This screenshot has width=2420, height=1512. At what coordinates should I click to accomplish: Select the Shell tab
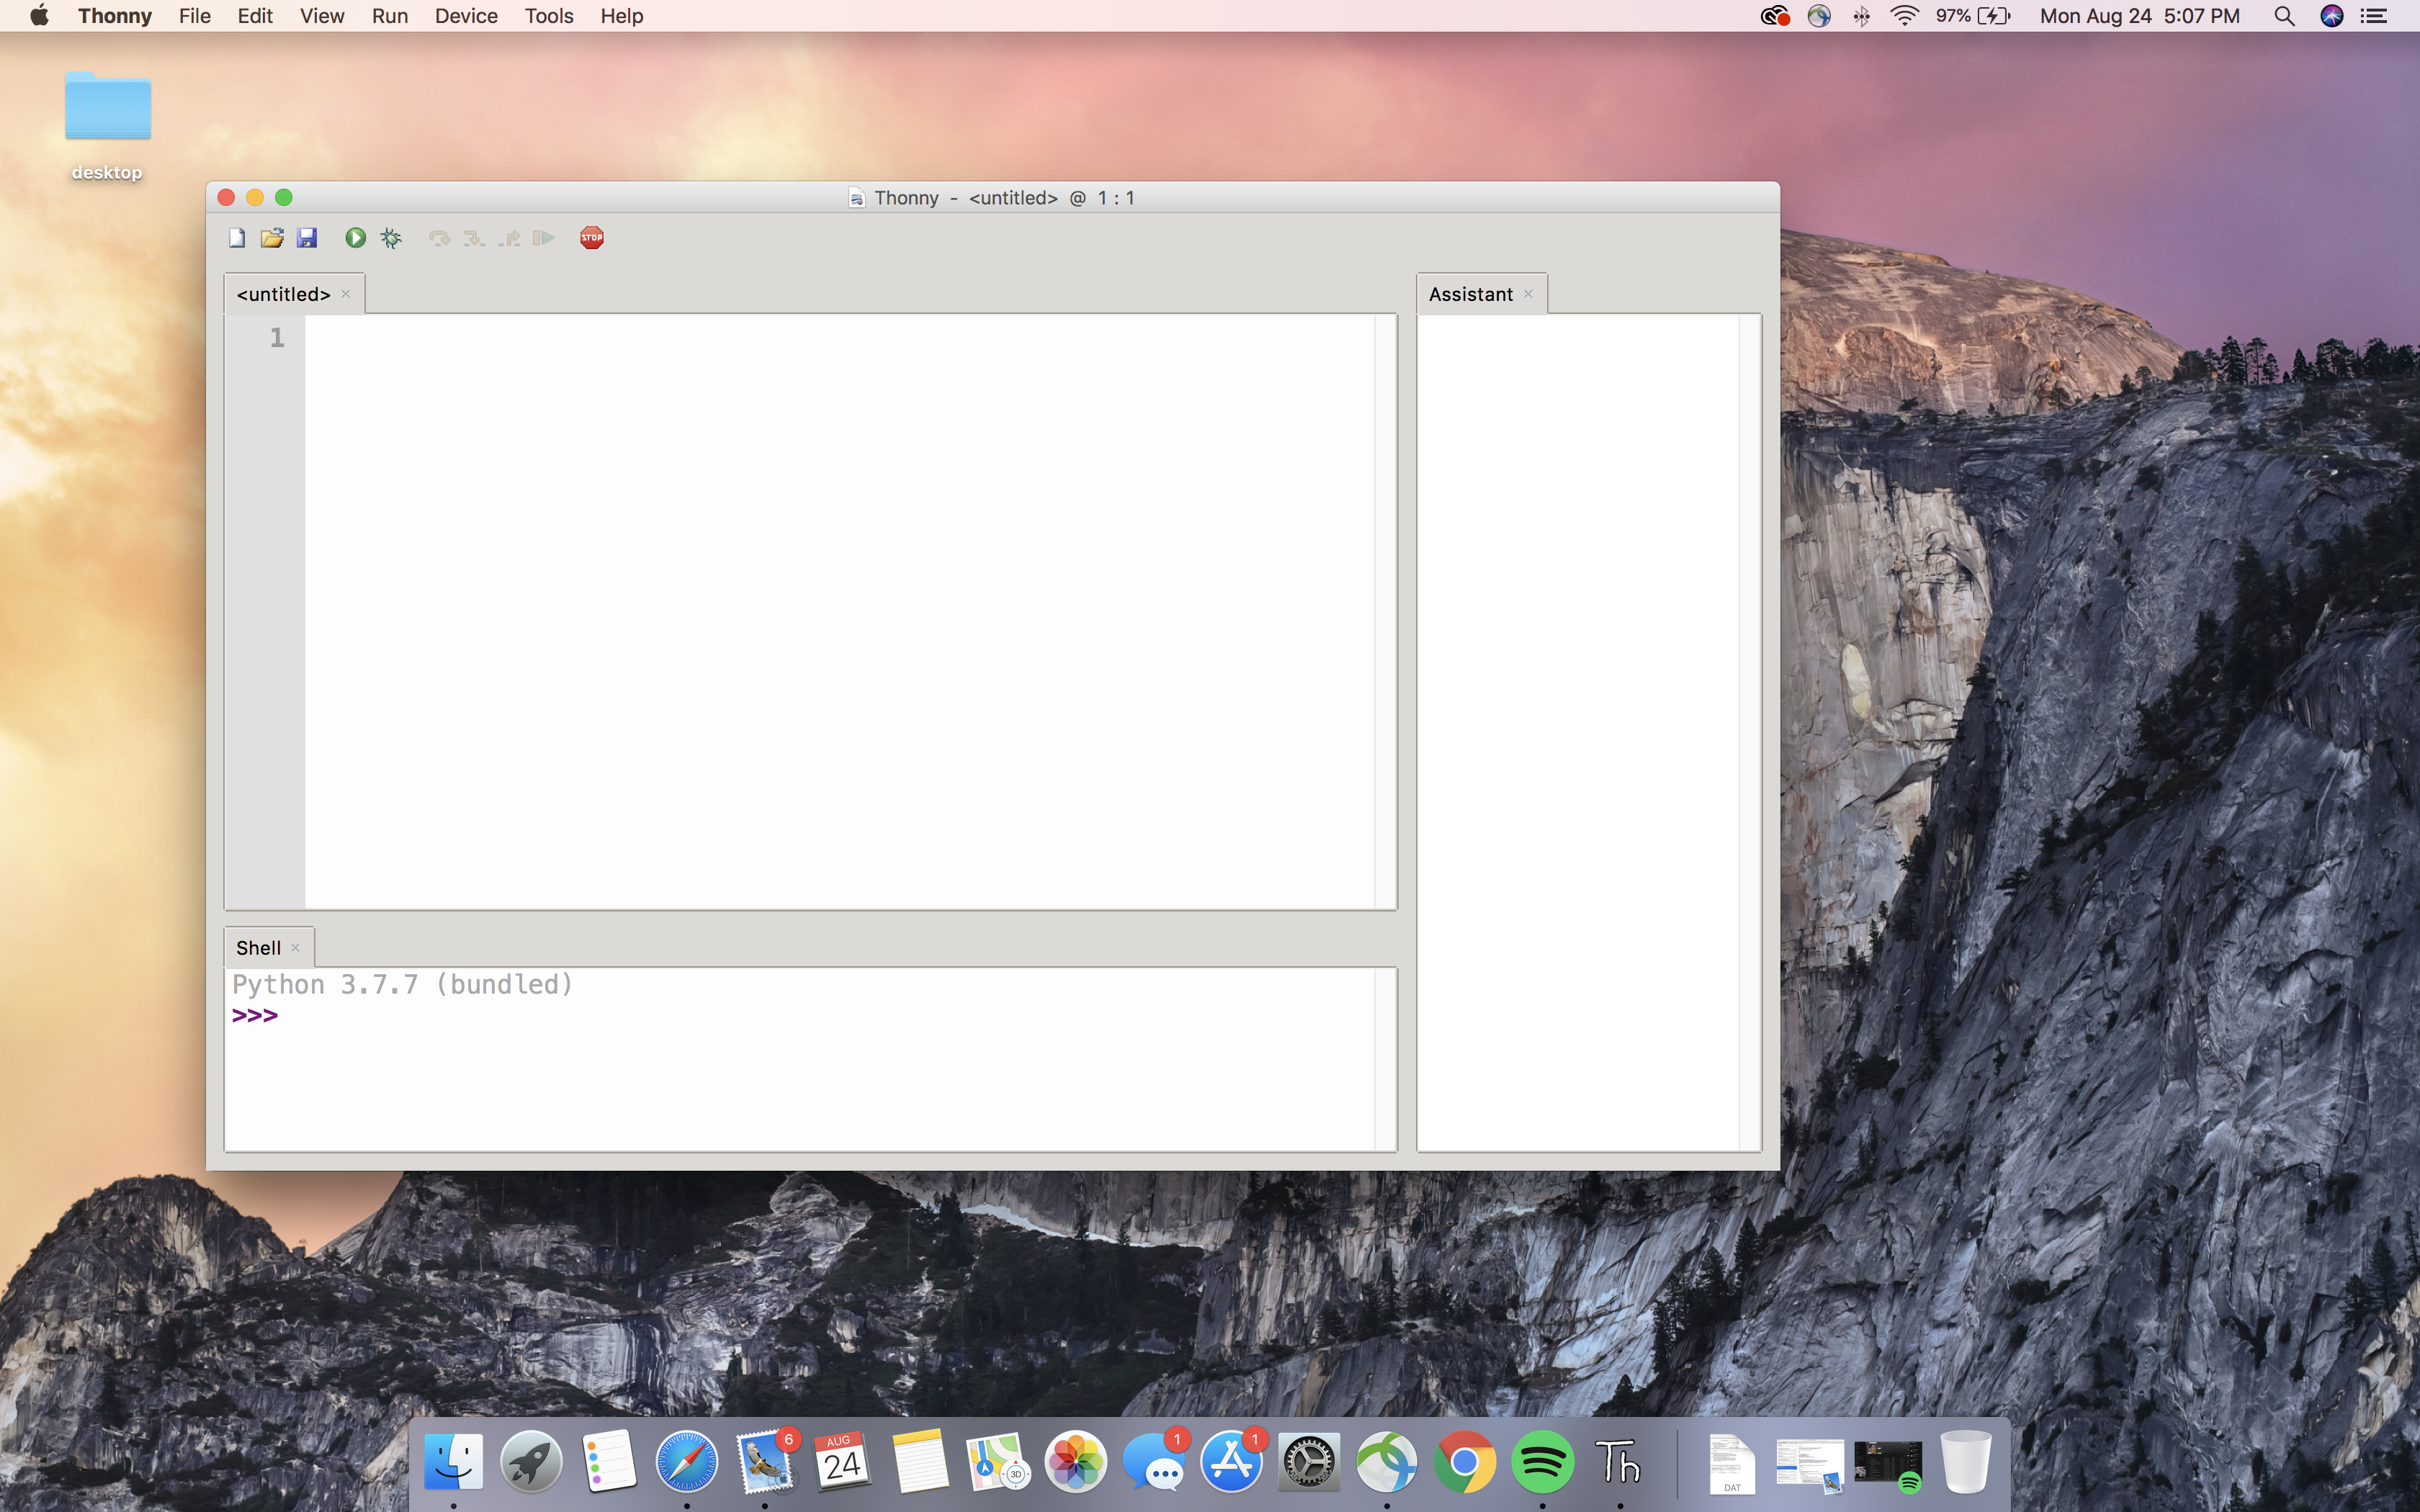click(x=258, y=948)
